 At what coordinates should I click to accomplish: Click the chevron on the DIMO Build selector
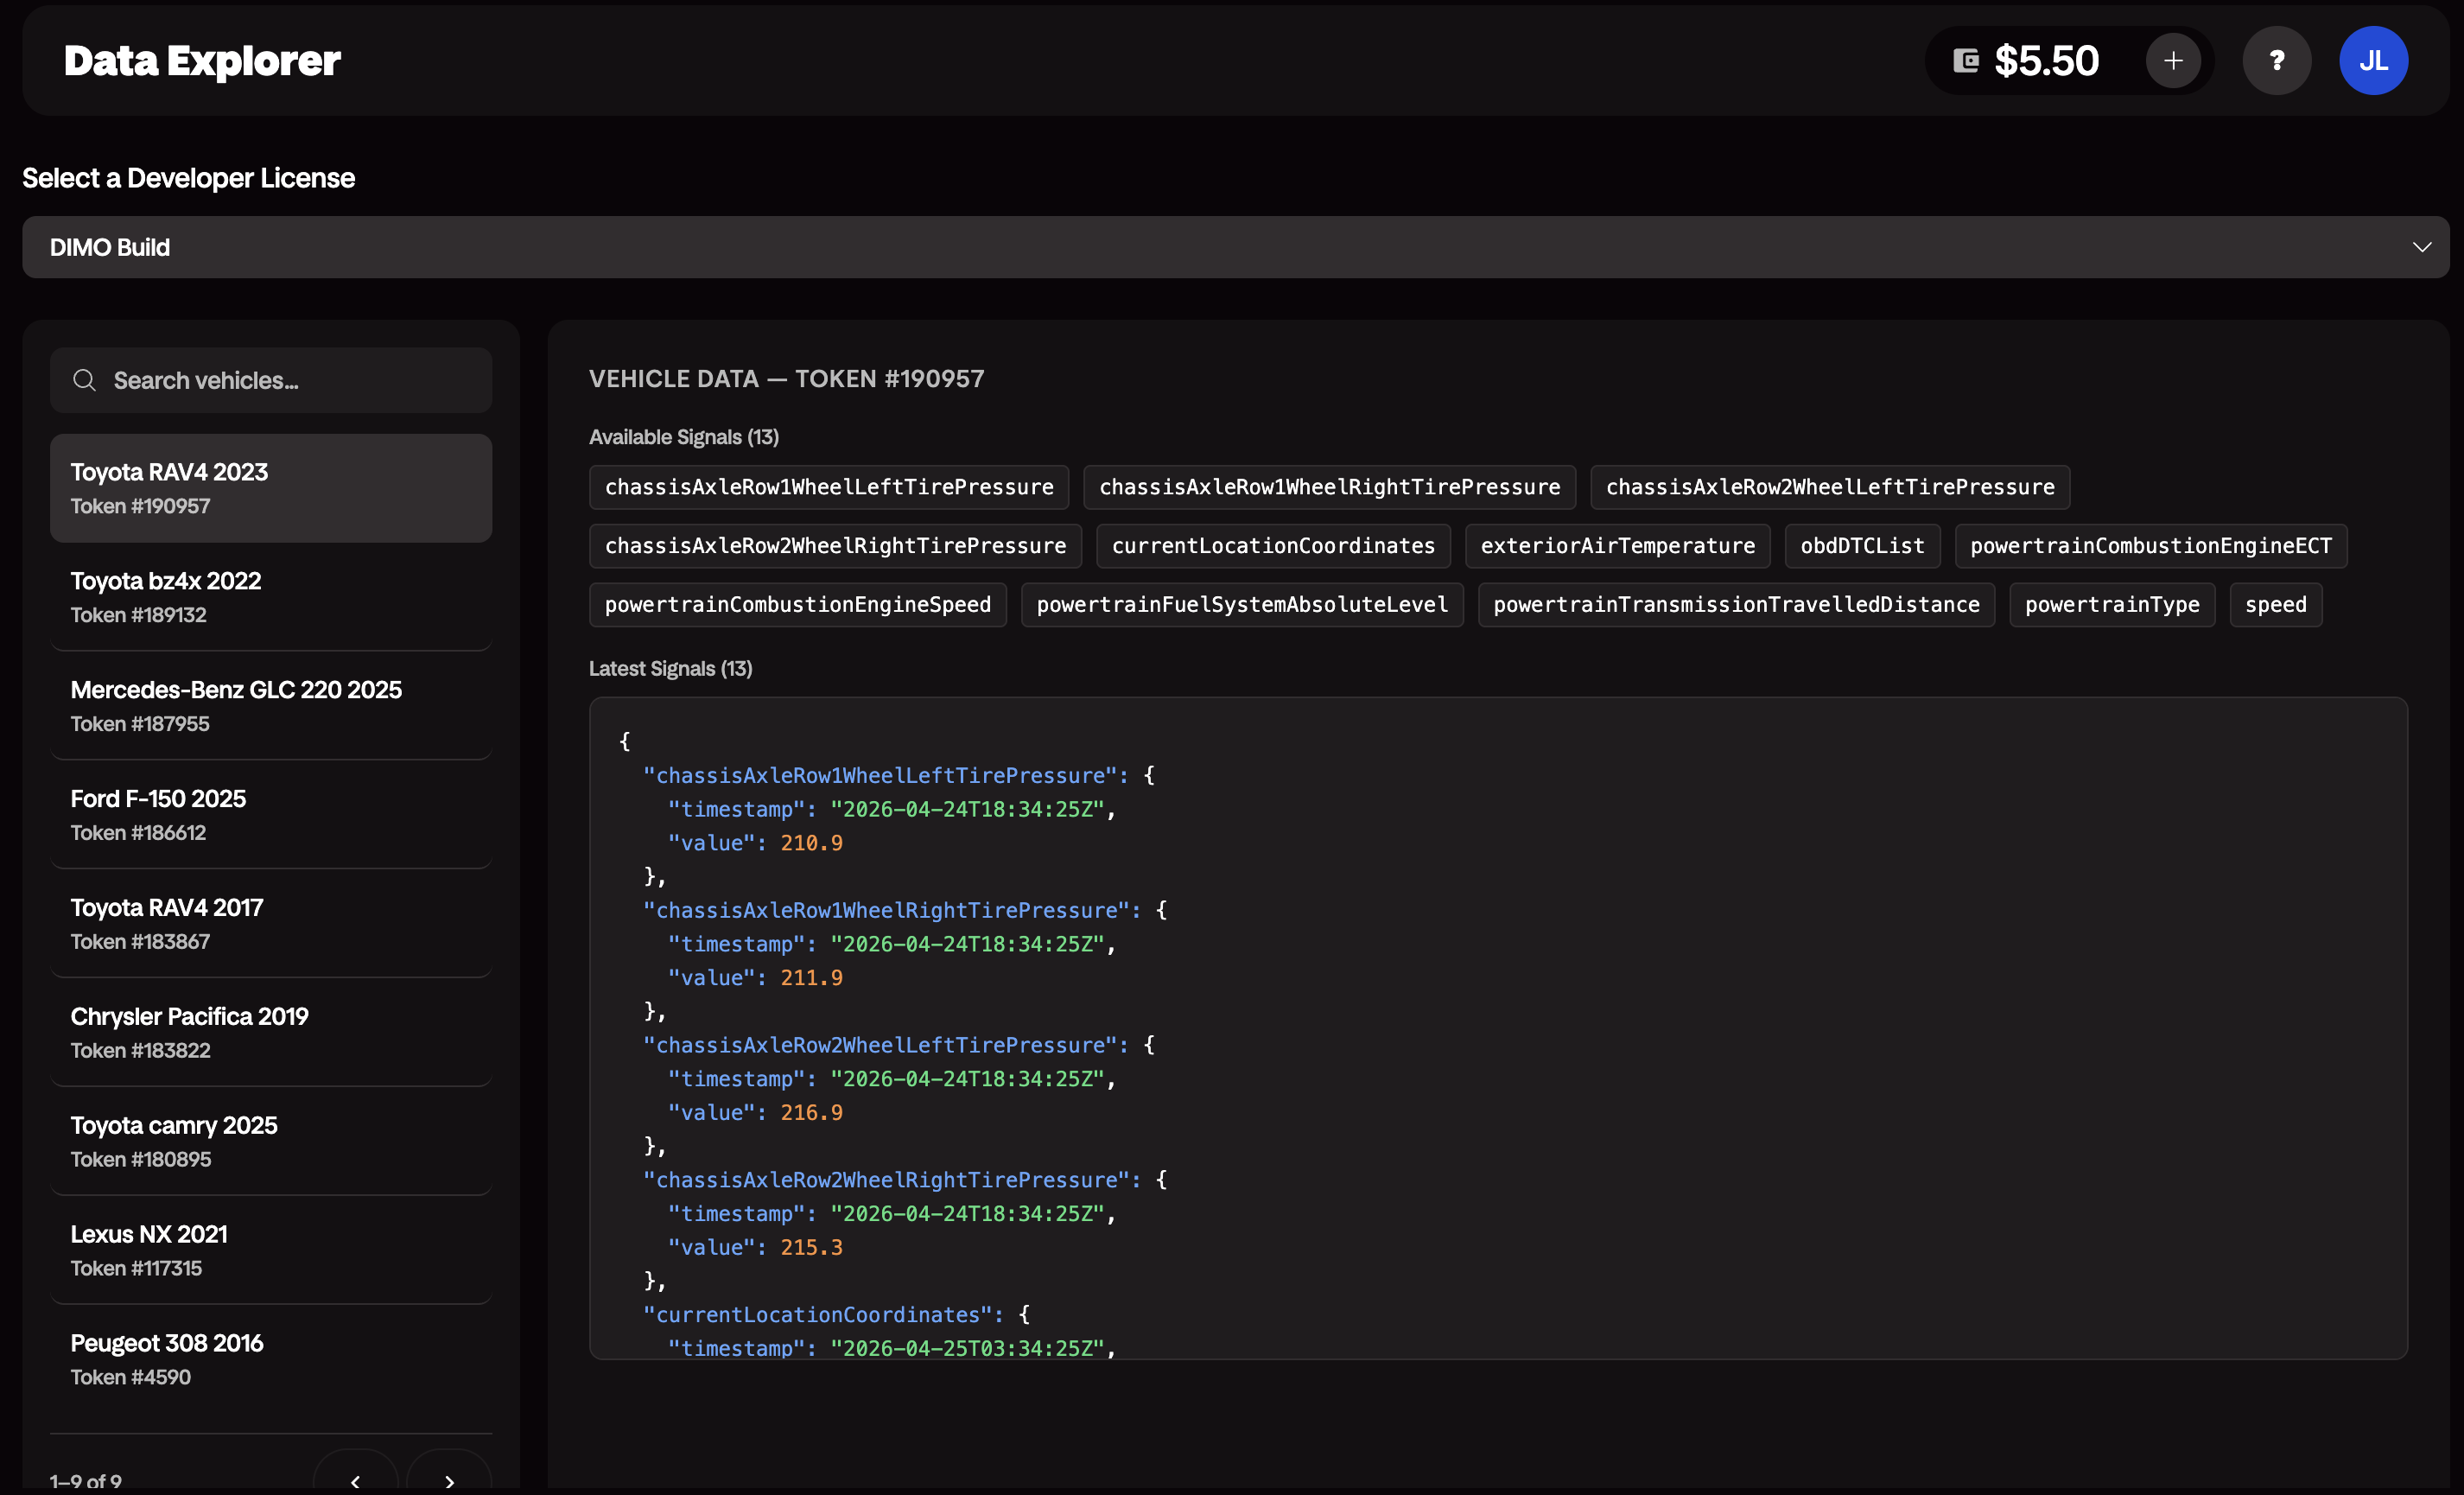[2422, 247]
